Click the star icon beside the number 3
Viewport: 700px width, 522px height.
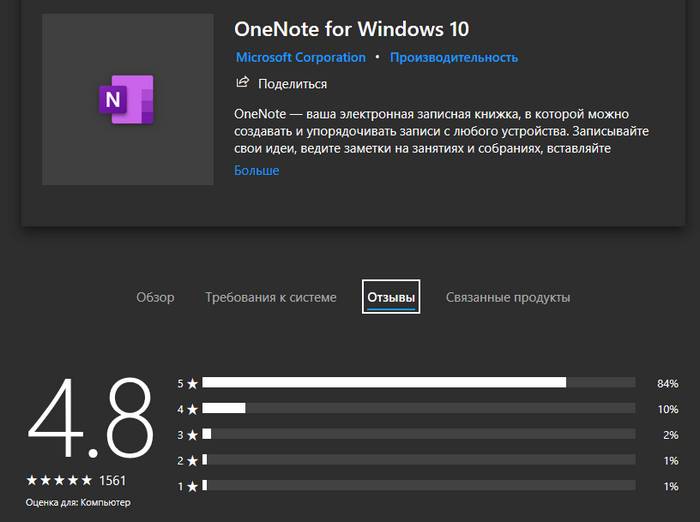pyautogui.click(x=192, y=435)
